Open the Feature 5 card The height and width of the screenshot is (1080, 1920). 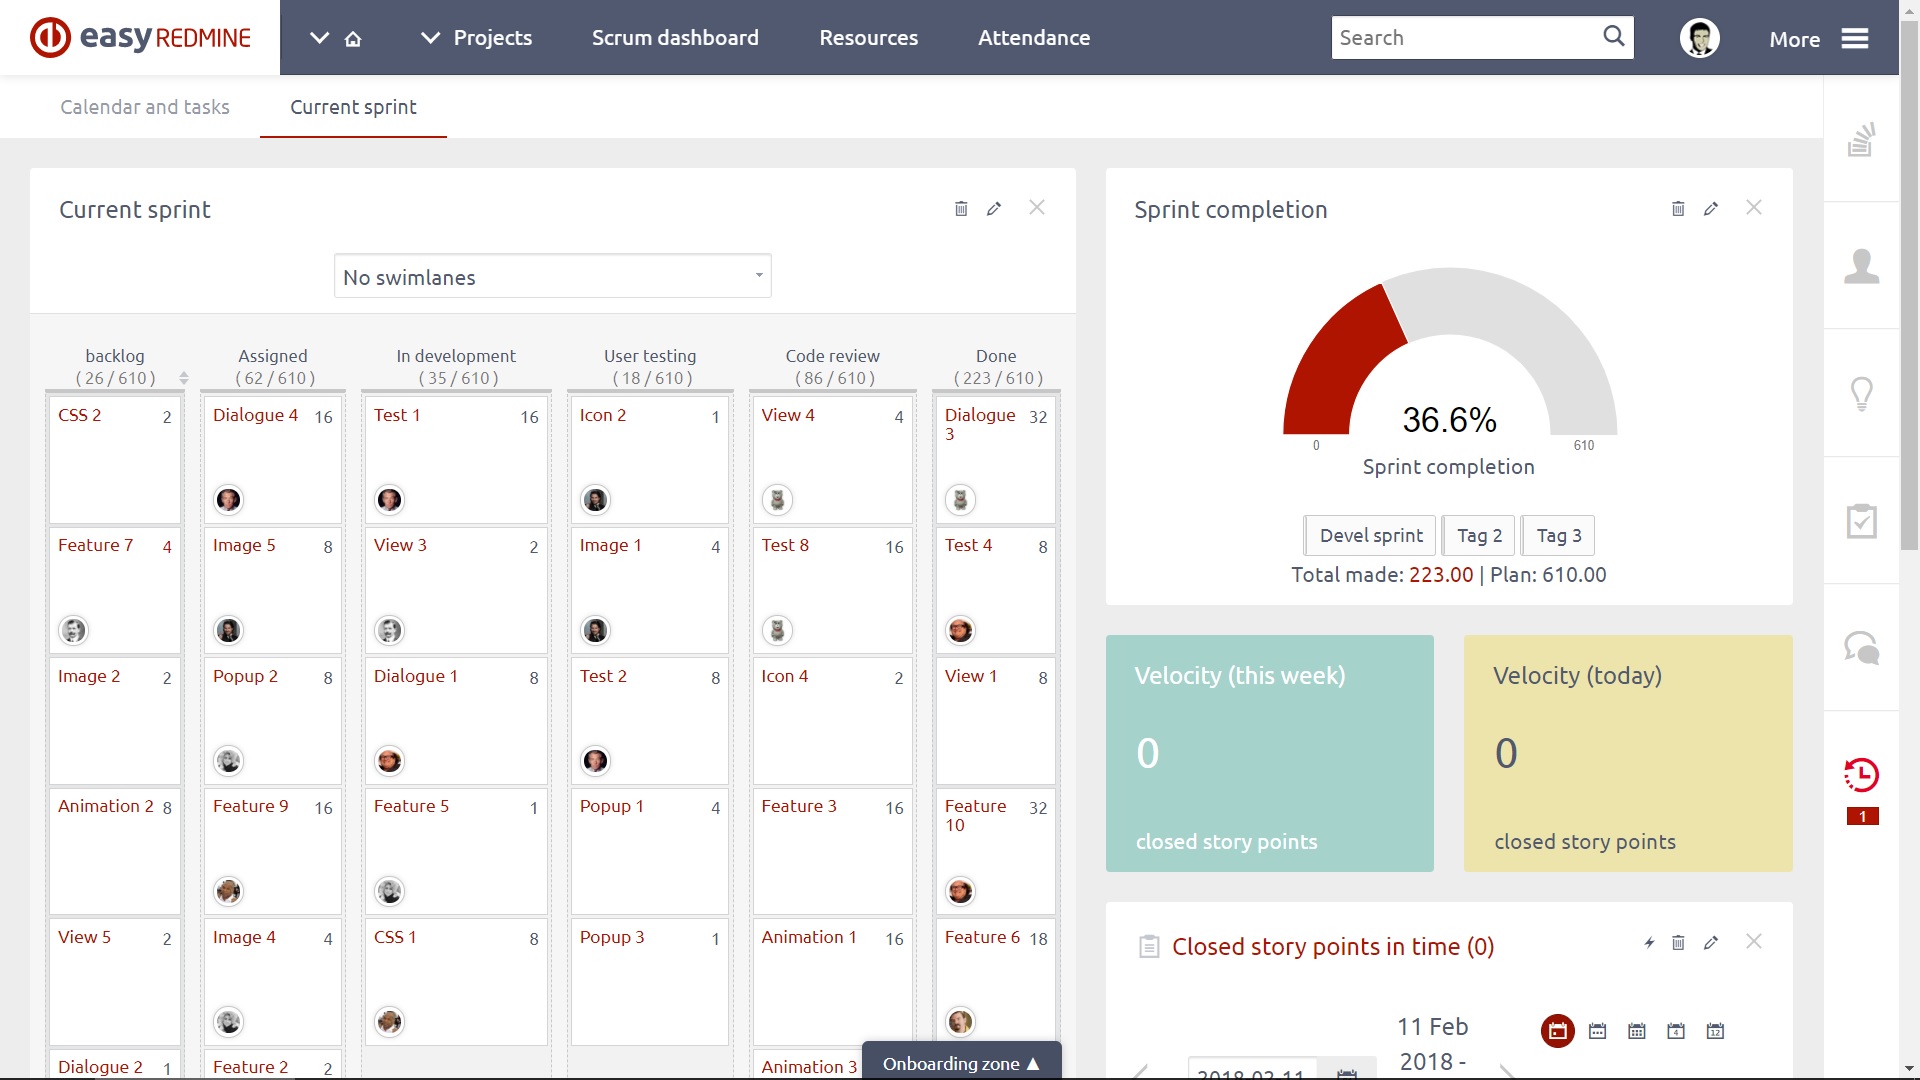[456, 851]
